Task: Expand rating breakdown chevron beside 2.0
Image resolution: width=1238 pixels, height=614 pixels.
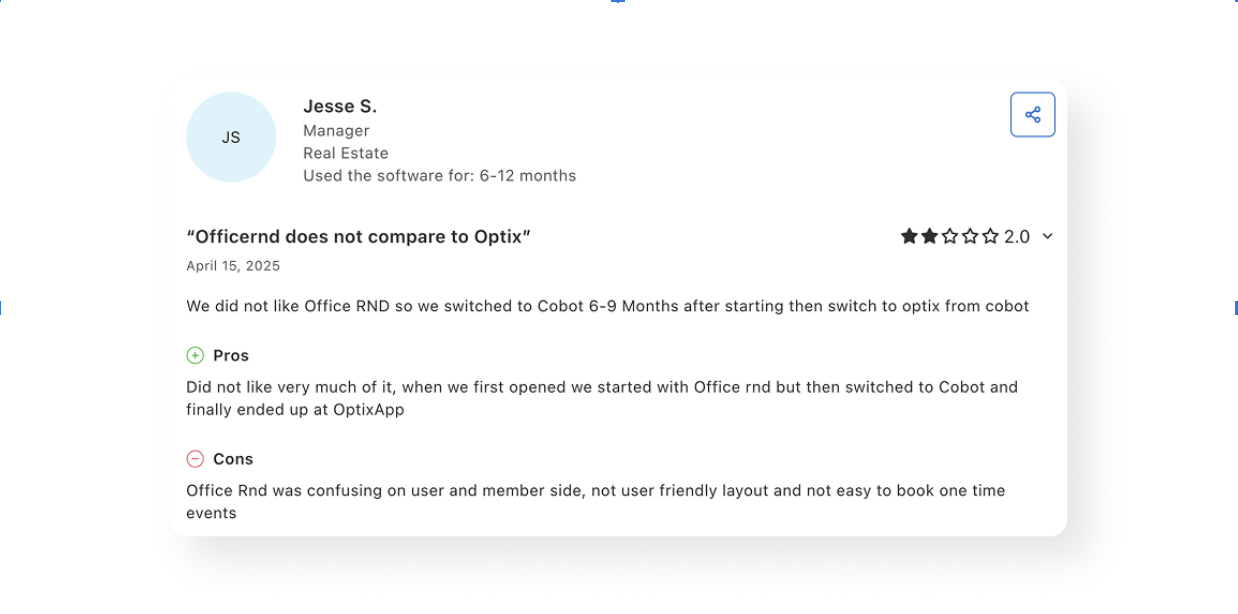Action: pos(1047,236)
